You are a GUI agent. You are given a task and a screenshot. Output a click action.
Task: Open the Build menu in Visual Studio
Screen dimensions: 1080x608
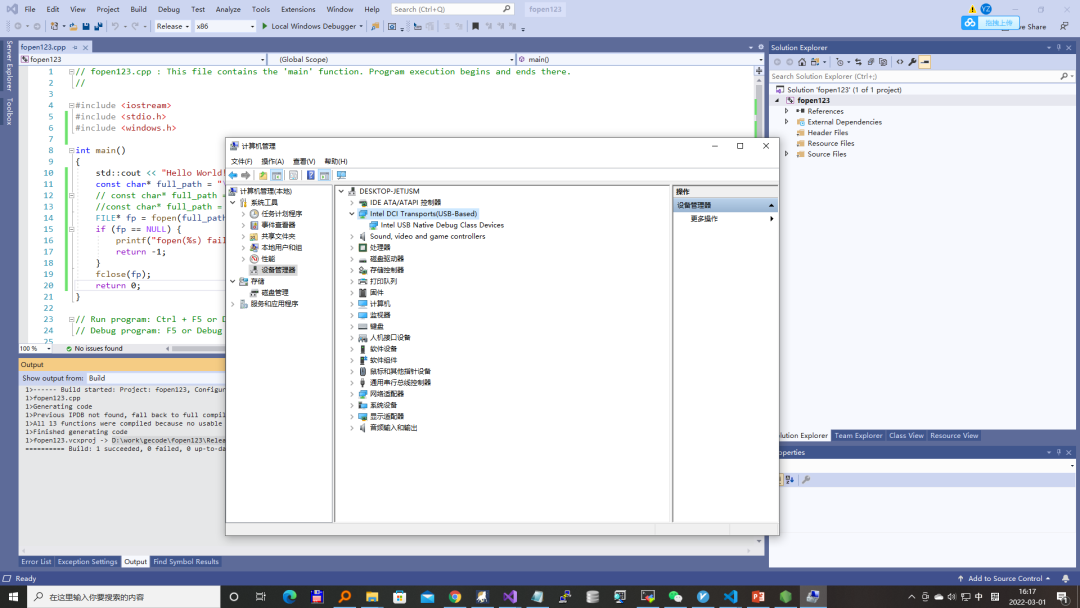[x=138, y=9]
